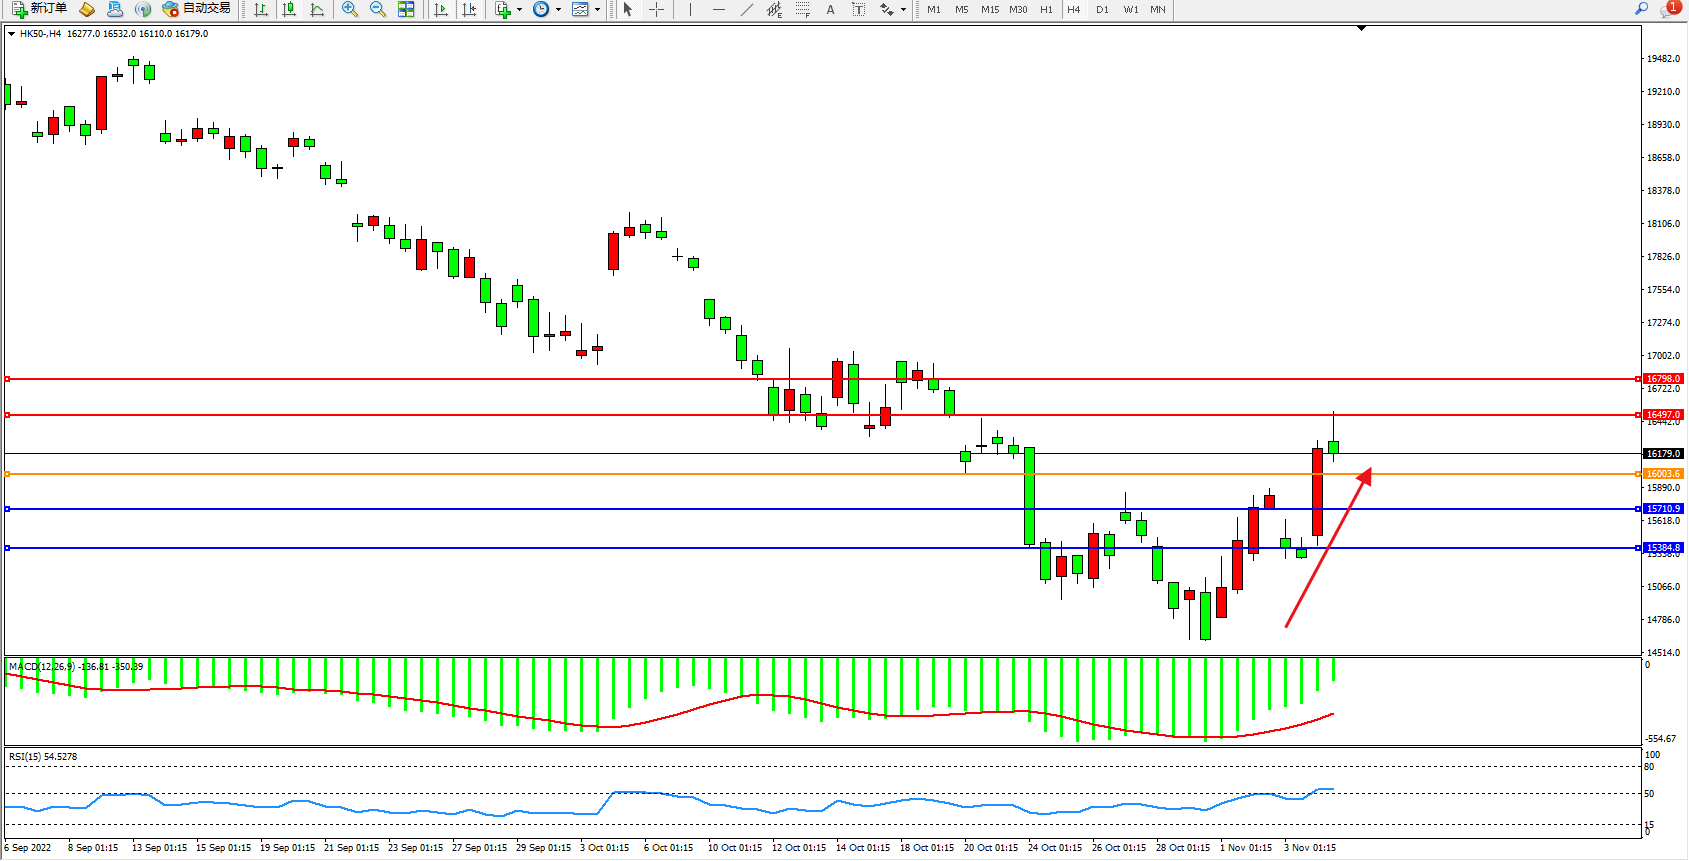Switch to the D1 timeframe

coord(1102,9)
